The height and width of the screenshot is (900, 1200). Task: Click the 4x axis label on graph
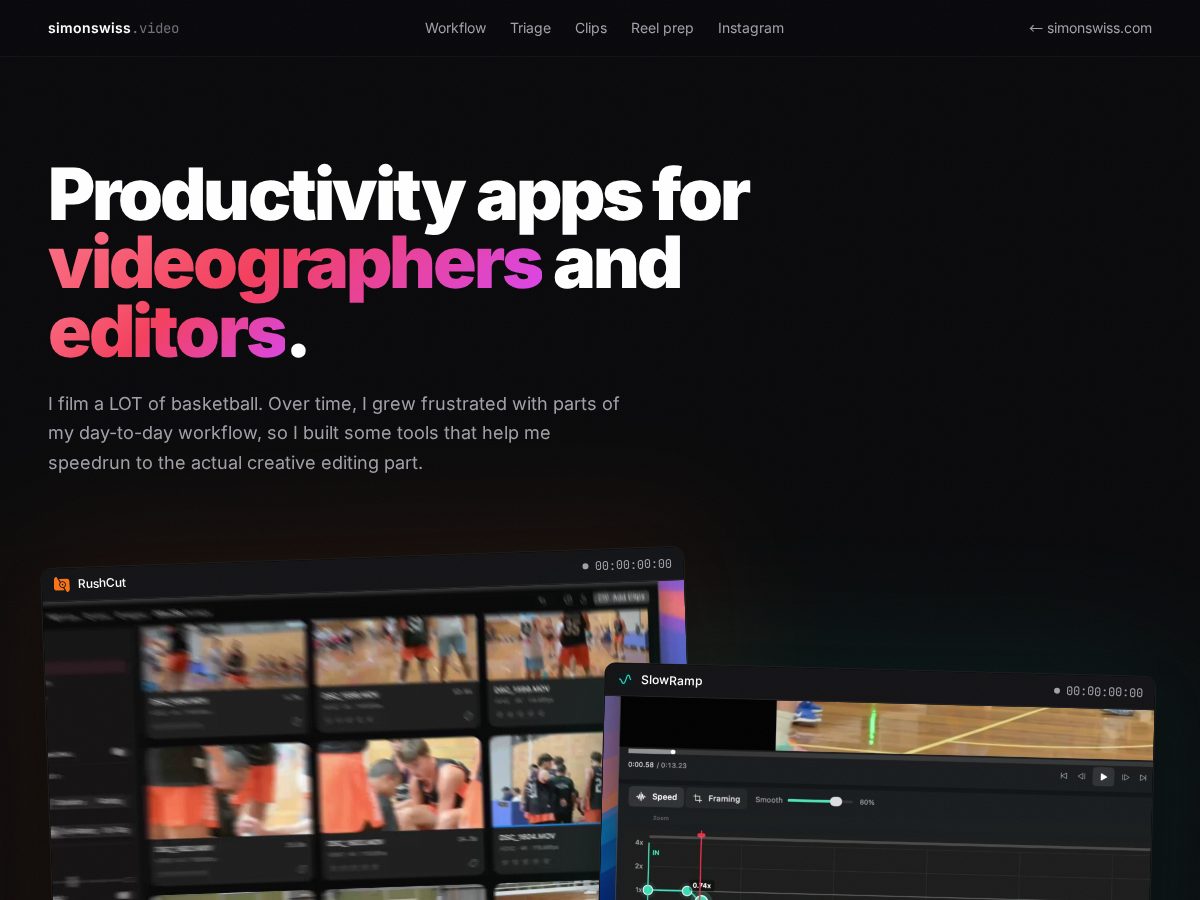pos(639,842)
